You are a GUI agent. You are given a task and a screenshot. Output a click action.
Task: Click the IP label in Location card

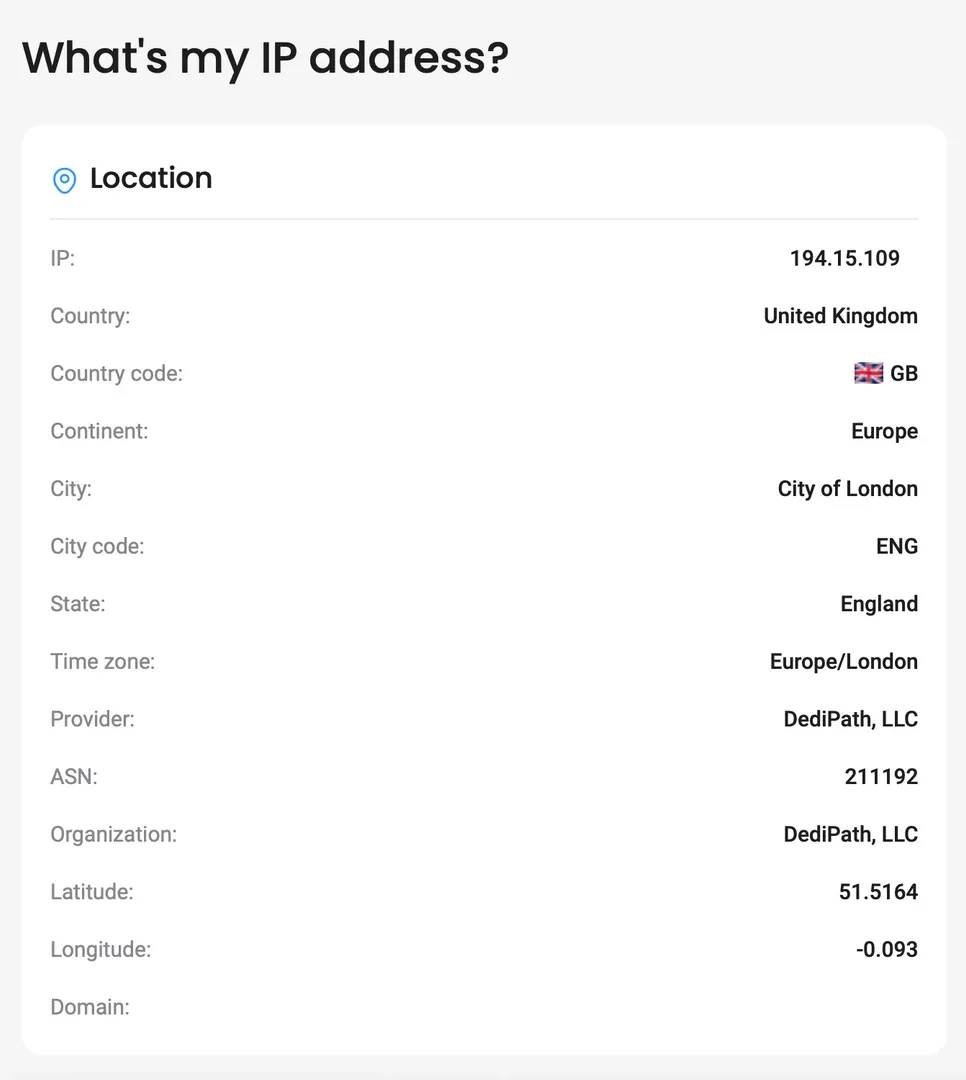click(62, 258)
